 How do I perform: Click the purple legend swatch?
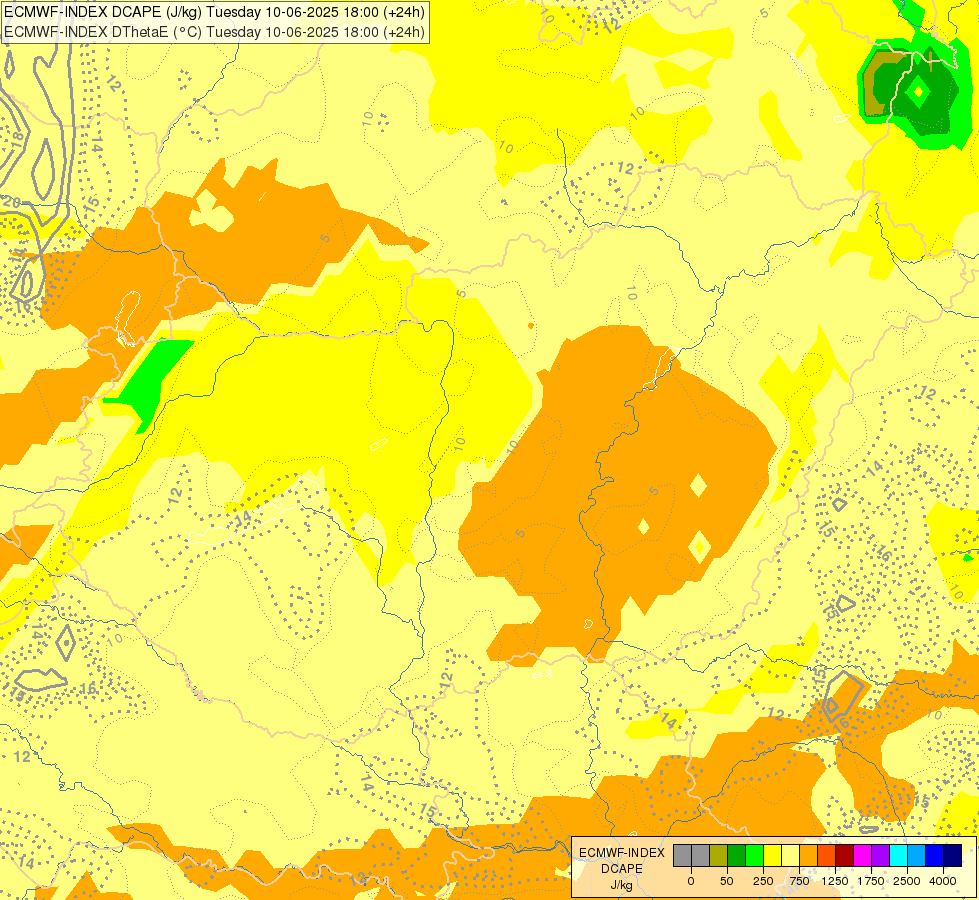coord(881,856)
